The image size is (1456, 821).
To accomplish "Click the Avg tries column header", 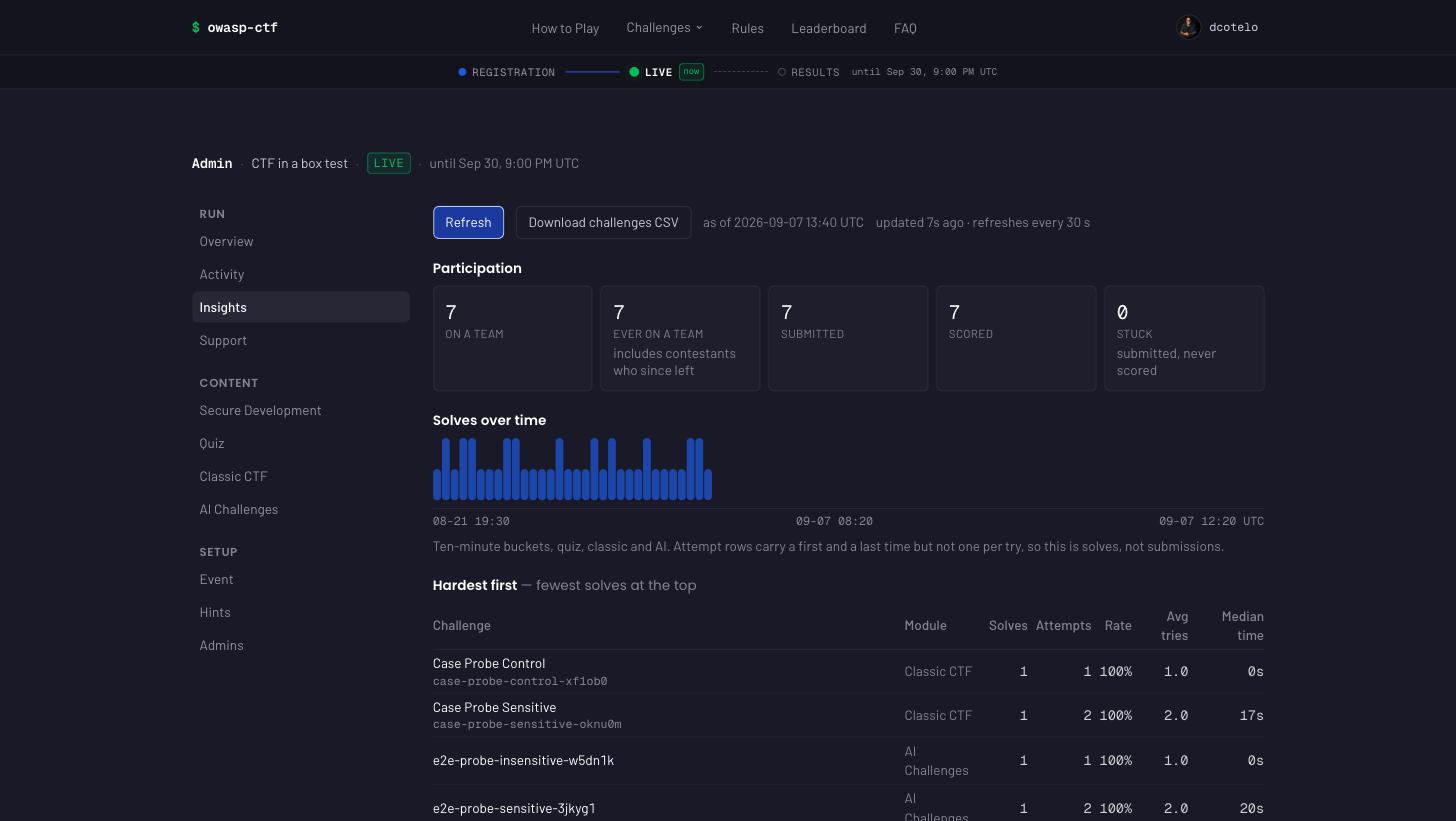I will coord(1176,626).
